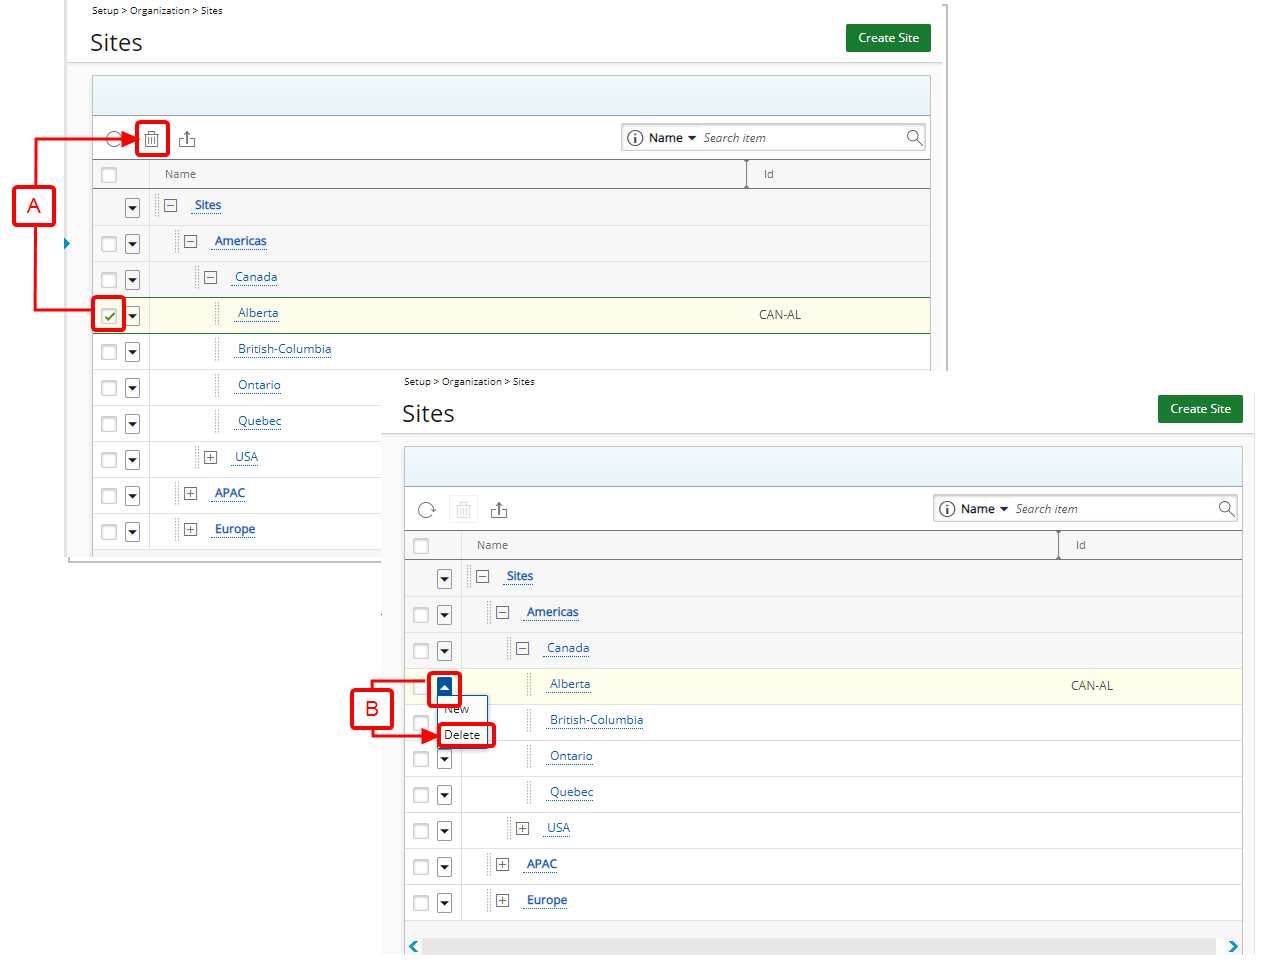This screenshot has height=967, width=1267.
Task: Click the left scroll arrow in lower panel
Action: pyautogui.click(x=413, y=946)
